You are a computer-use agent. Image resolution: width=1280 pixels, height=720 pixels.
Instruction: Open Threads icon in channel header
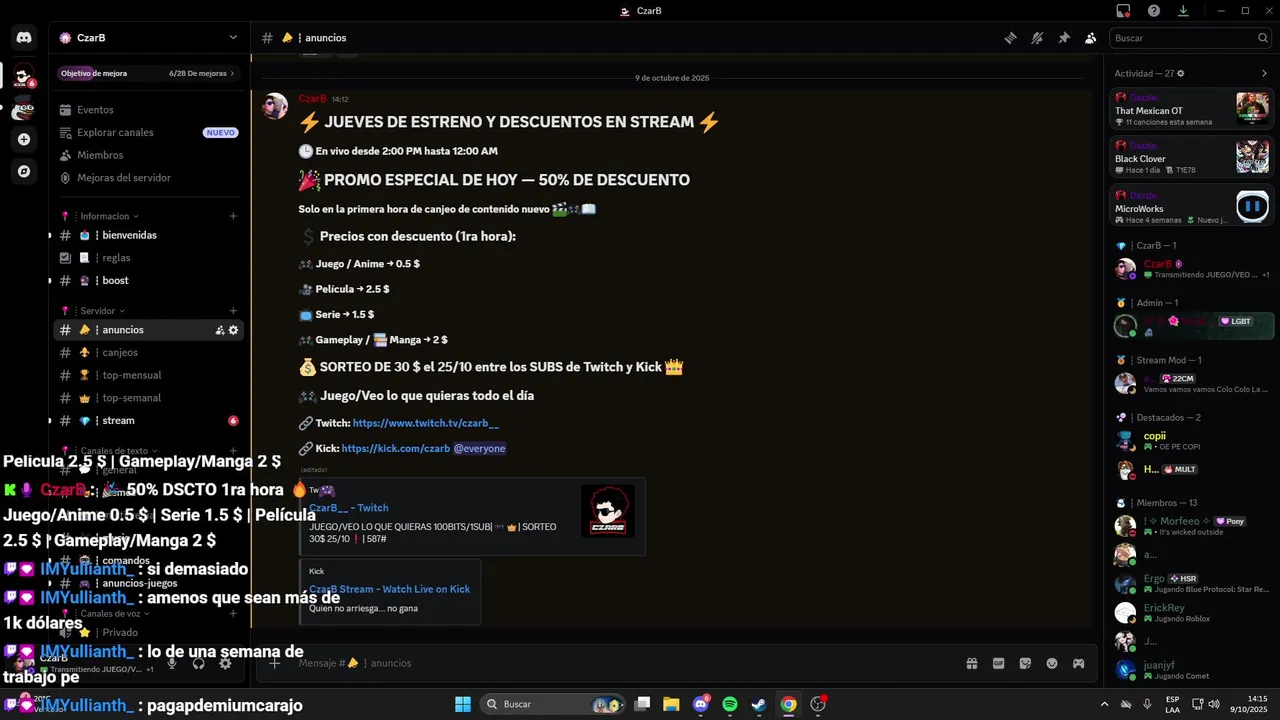(1011, 38)
